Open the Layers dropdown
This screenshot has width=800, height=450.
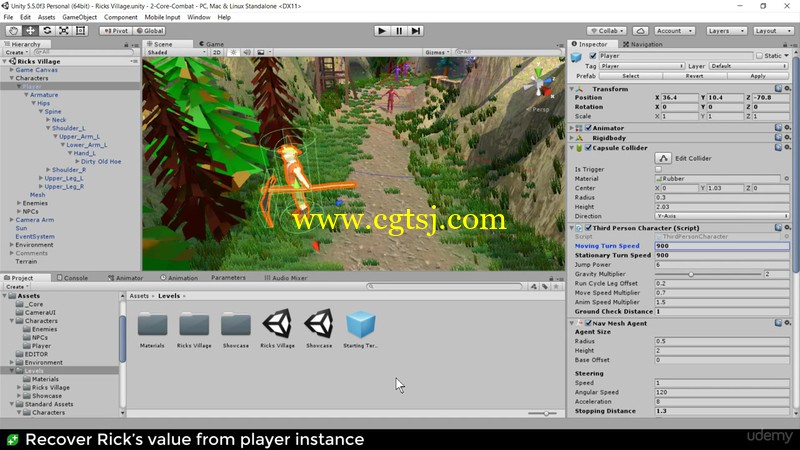726,31
